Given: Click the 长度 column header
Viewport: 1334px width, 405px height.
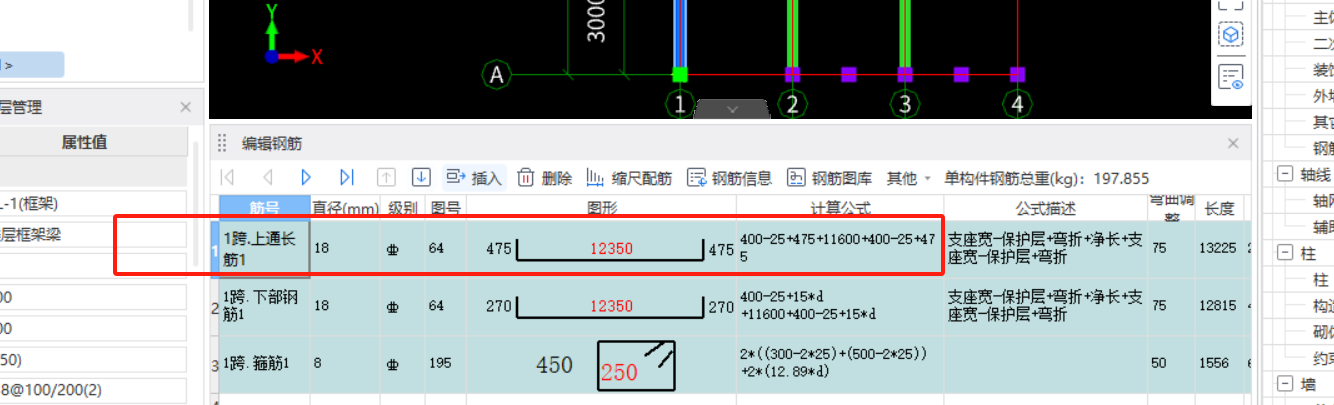Looking at the screenshot, I should [x=1220, y=208].
